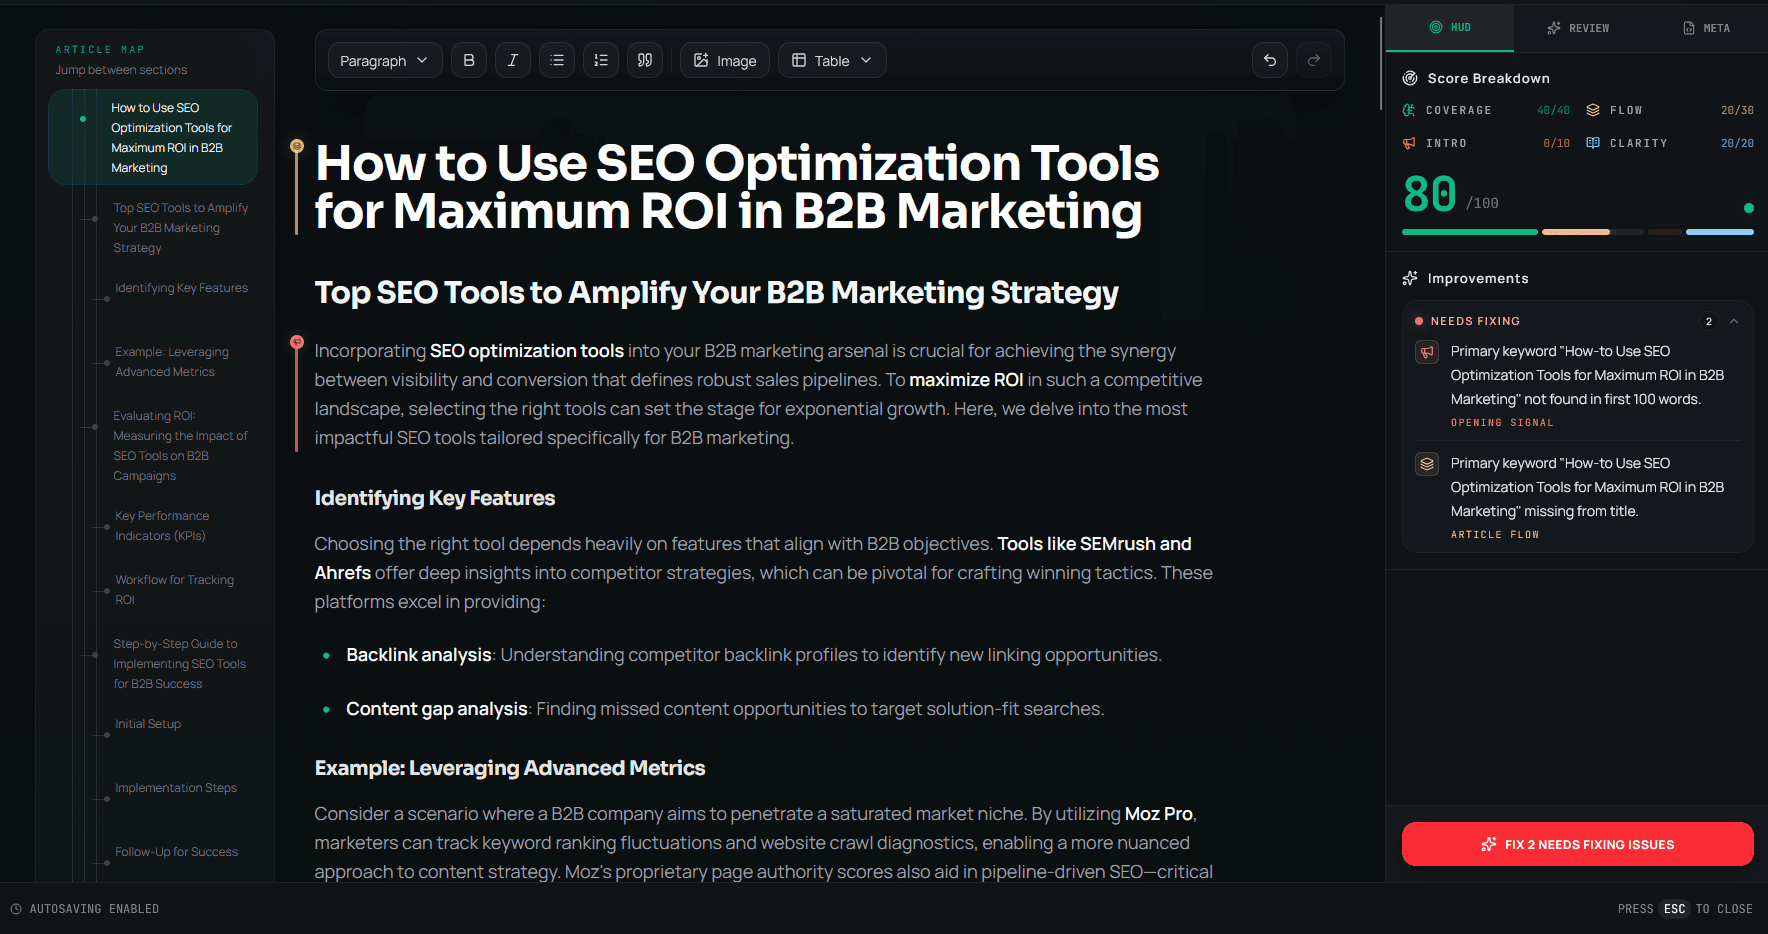The height and width of the screenshot is (934, 1768).
Task: Click megaphone icon beside Opening Signal issue
Action: pos(1427,352)
